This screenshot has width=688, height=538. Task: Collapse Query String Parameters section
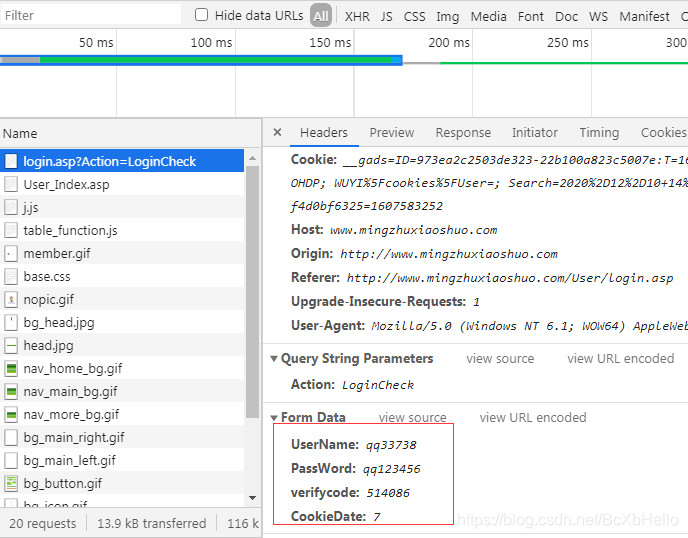click(274, 359)
